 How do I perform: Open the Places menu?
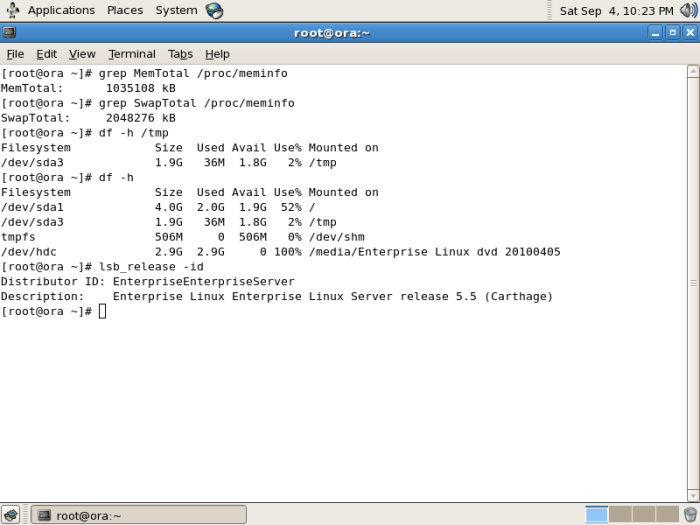click(125, 10)
